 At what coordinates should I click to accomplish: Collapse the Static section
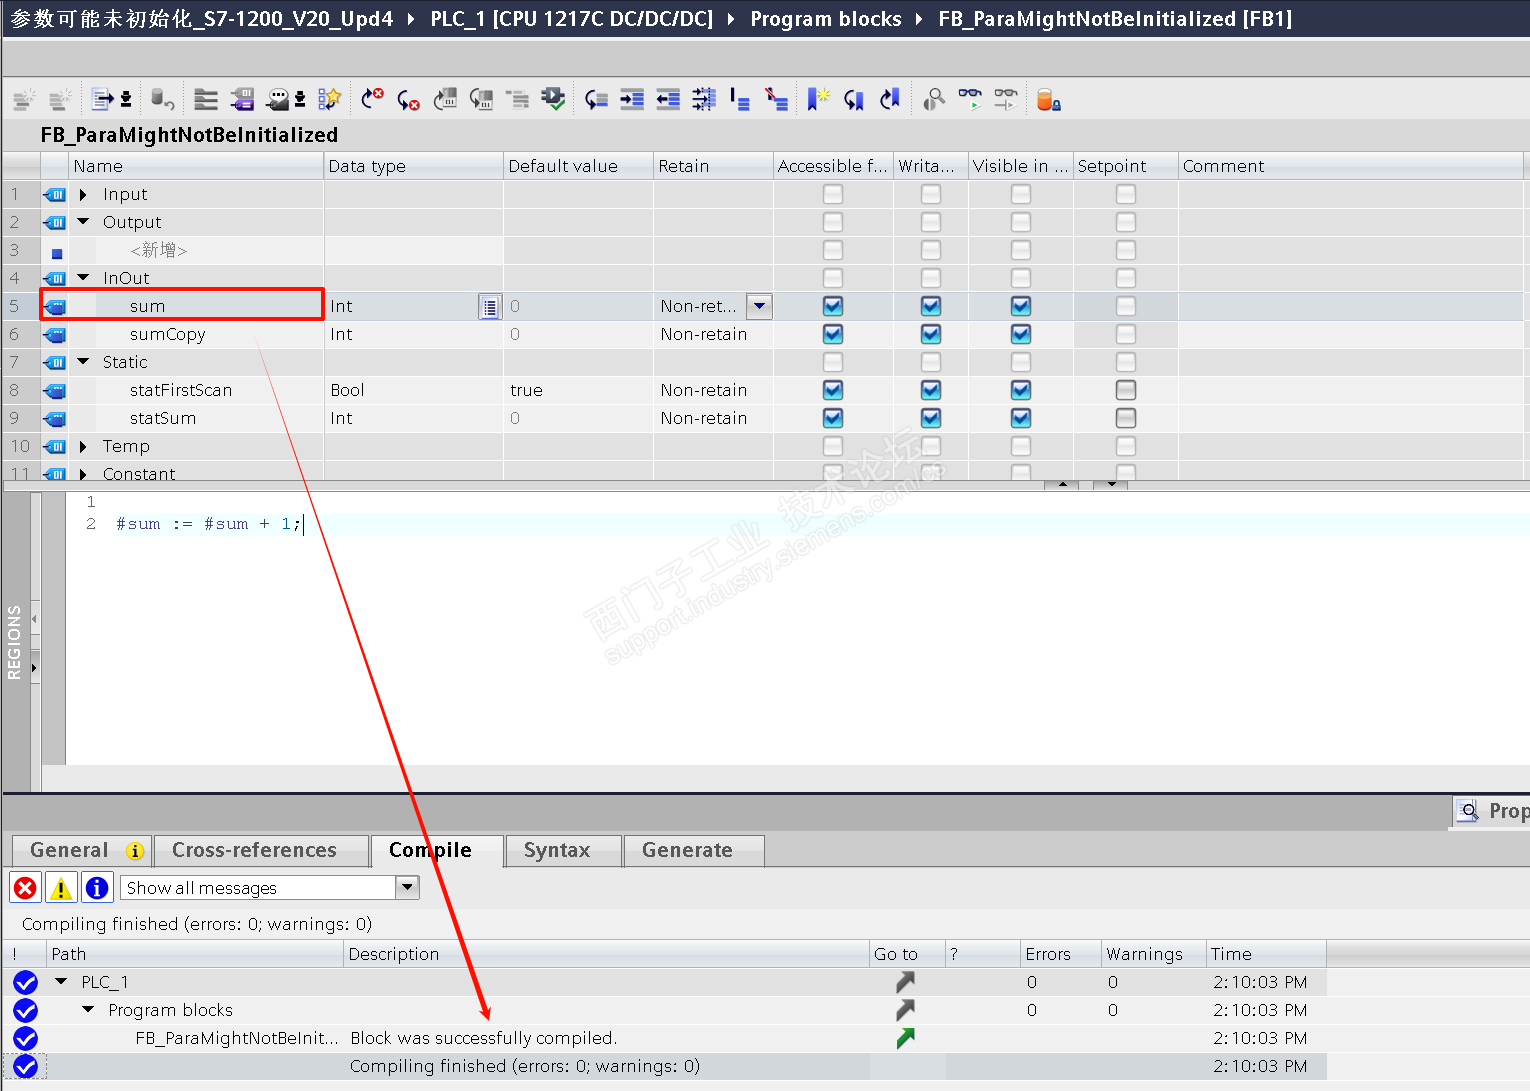(x=84, y=362)
